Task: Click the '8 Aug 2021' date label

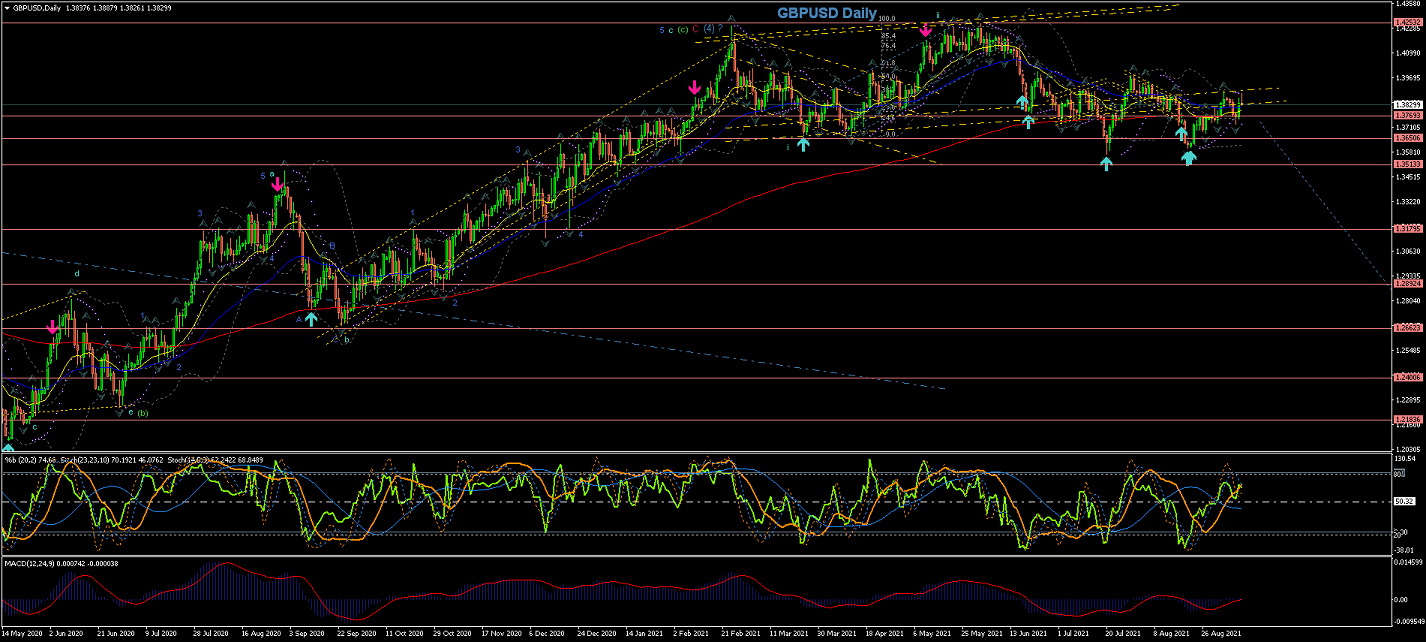Action: click(x=1171, y=633)
